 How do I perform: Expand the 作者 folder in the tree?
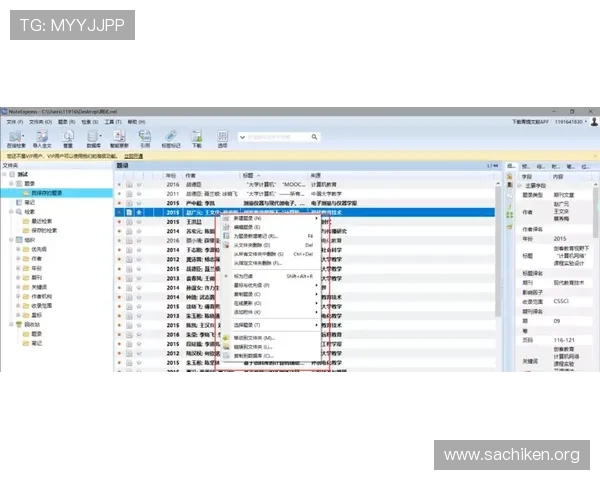point(16,258)
